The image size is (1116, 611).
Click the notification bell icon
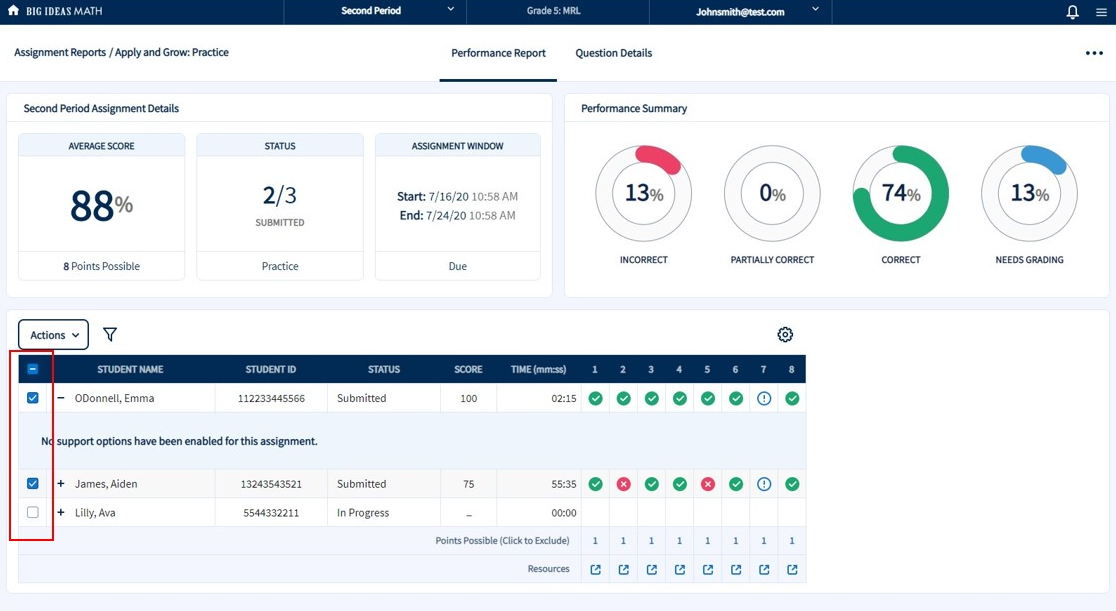pos(1072,12)
